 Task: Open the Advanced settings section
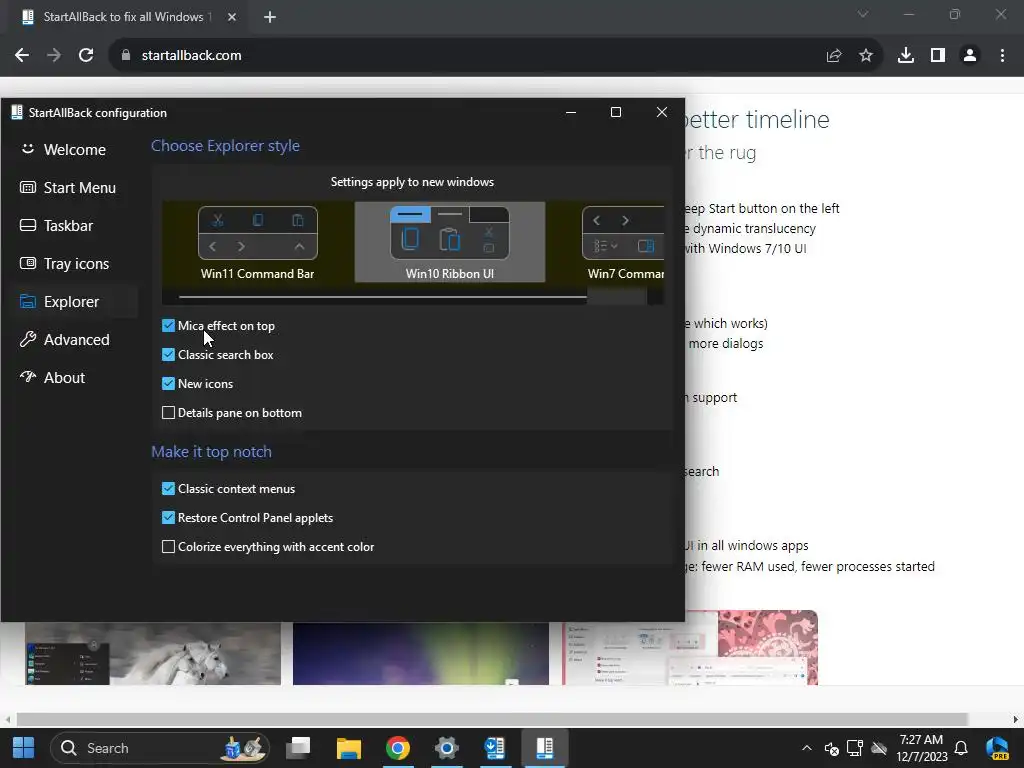pos(64,340)
